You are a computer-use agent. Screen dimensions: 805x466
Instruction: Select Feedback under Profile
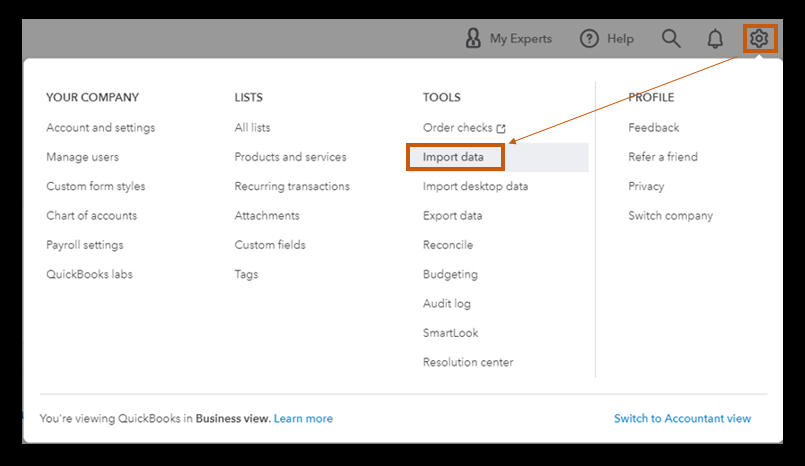tap(654, 127)
